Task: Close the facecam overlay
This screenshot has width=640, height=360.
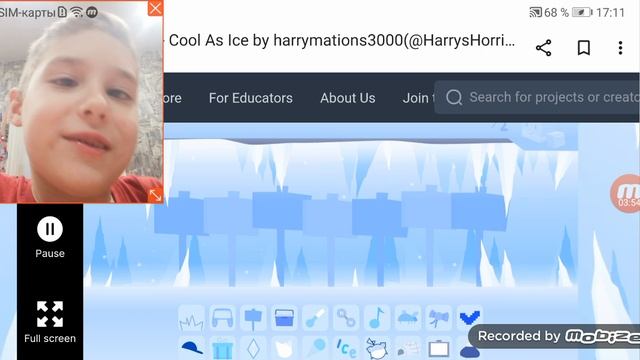Action: [x=155, y=8]
